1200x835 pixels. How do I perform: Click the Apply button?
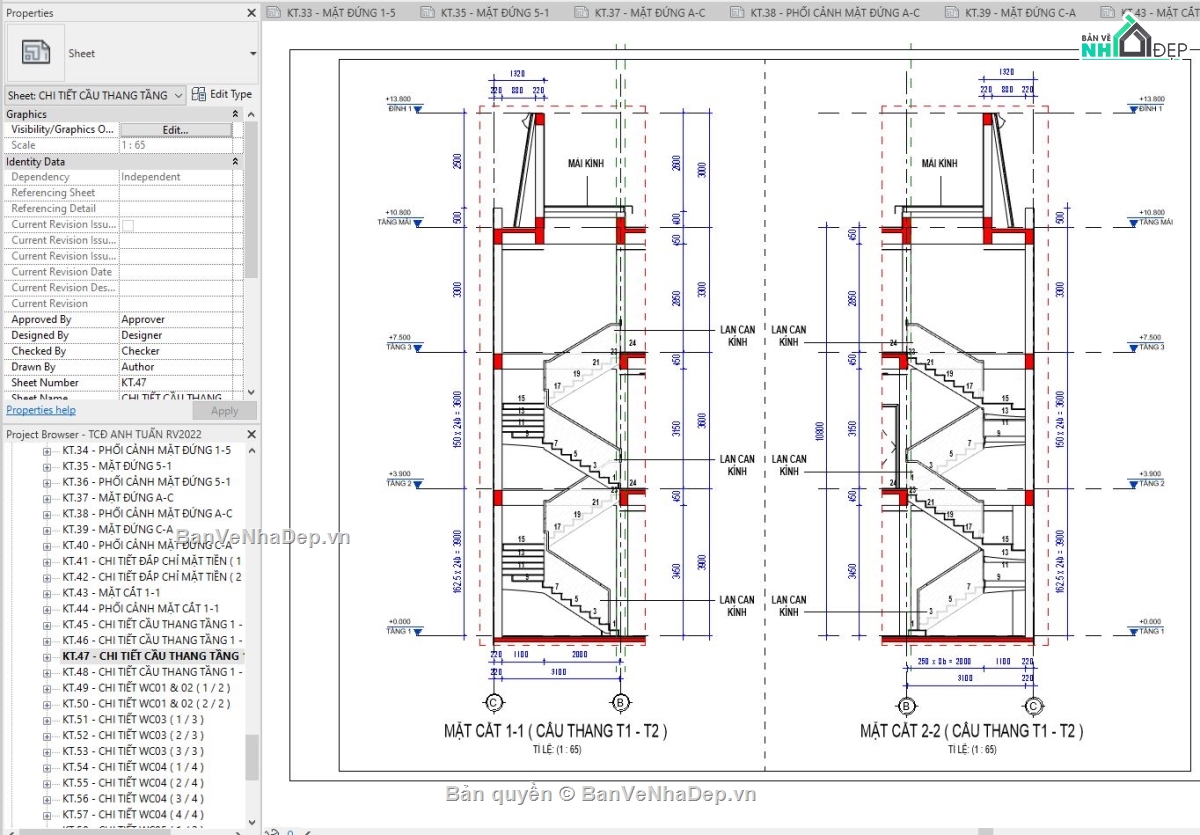coord(224,410)
